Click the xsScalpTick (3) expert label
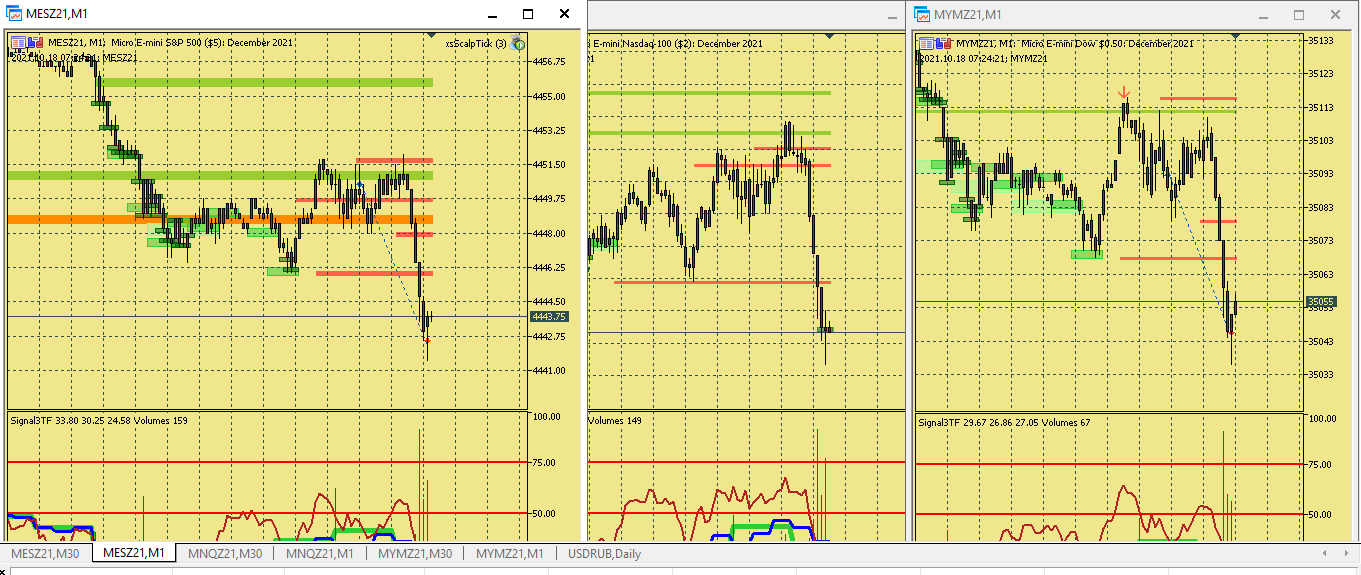The height and width of the screenshot is (575, 1361). click(x=476, y=43)
